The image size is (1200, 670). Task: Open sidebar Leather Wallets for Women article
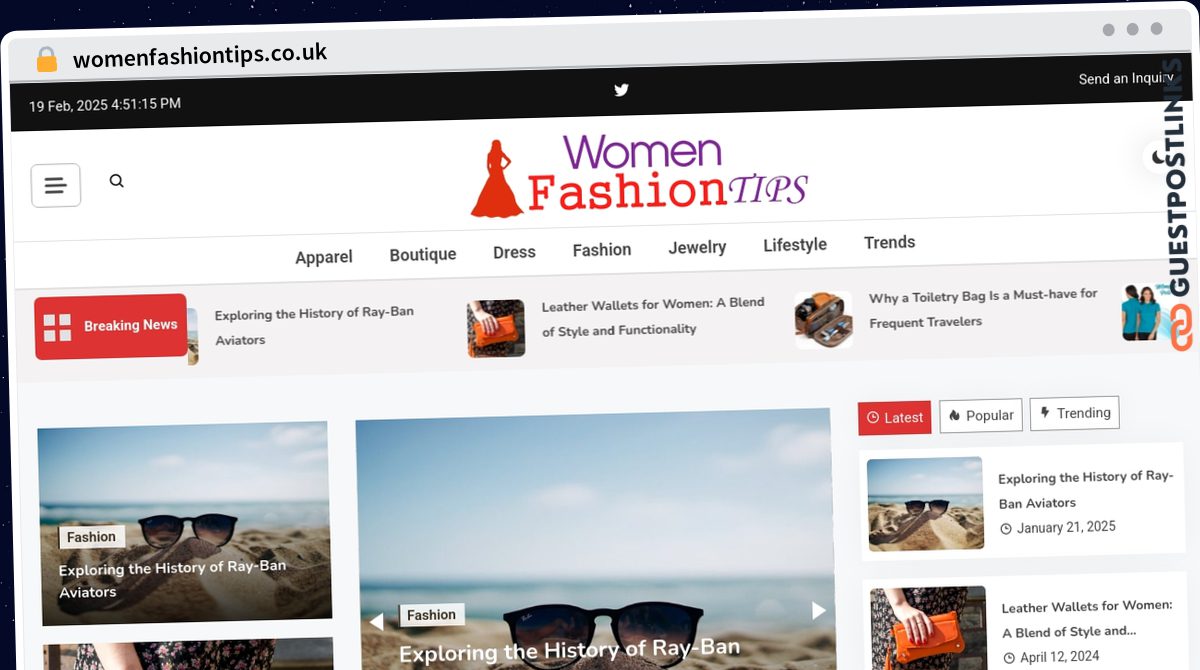(1087, 619)
